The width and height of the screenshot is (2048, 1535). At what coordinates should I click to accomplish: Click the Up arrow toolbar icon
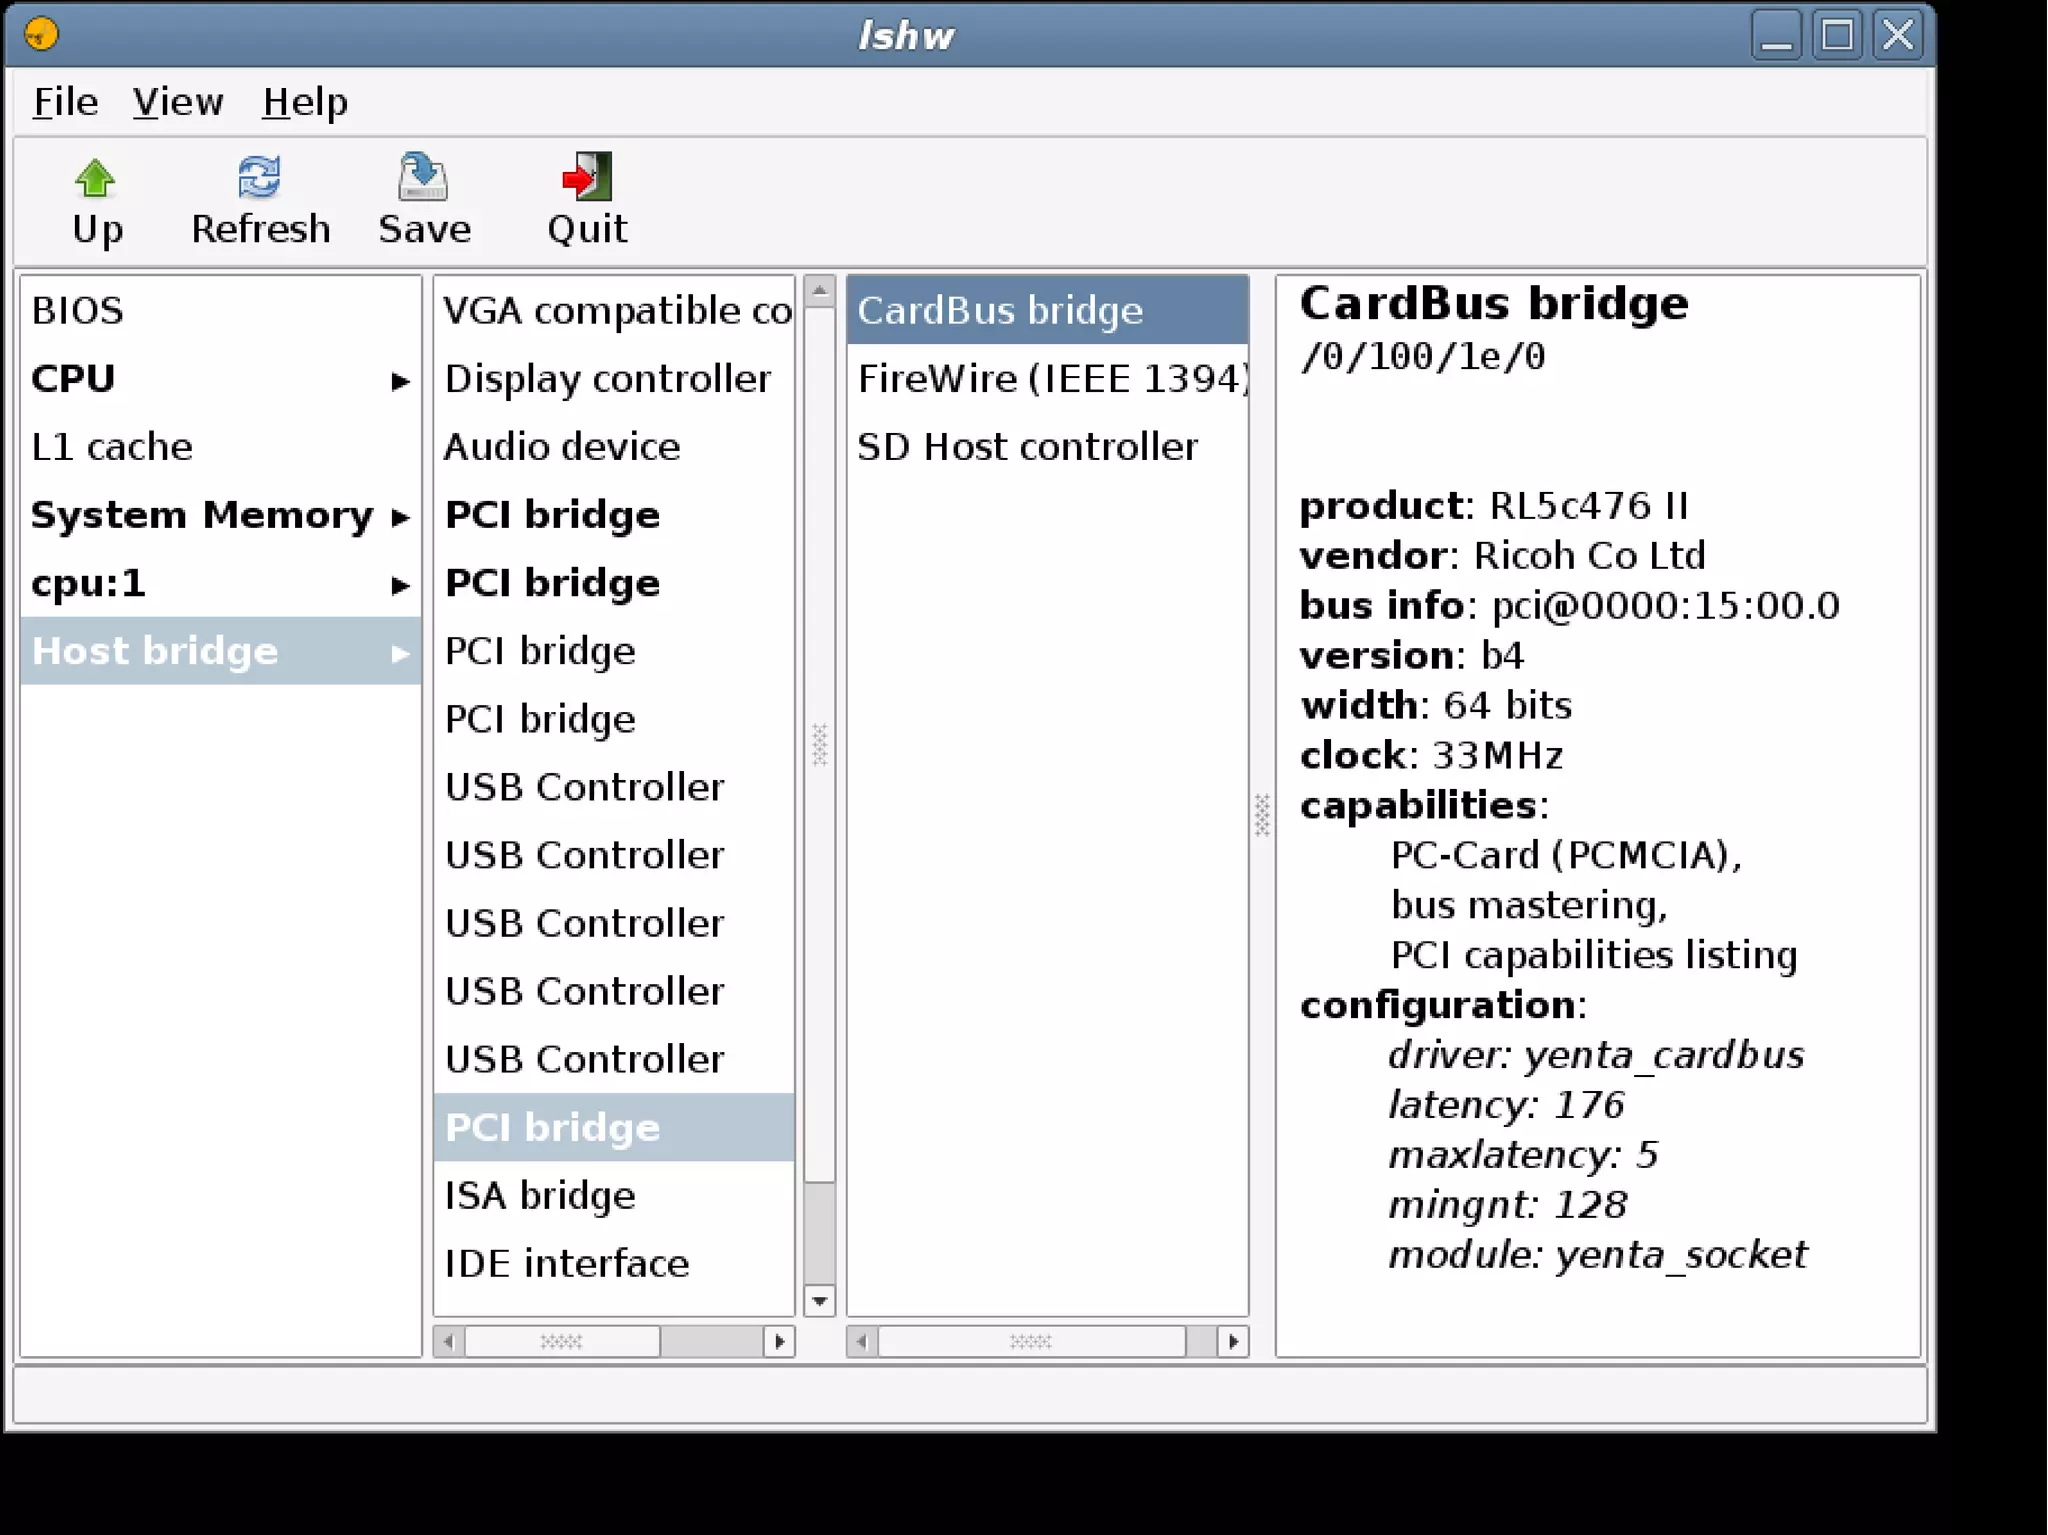pyautogui.click(x=95, y=179)
